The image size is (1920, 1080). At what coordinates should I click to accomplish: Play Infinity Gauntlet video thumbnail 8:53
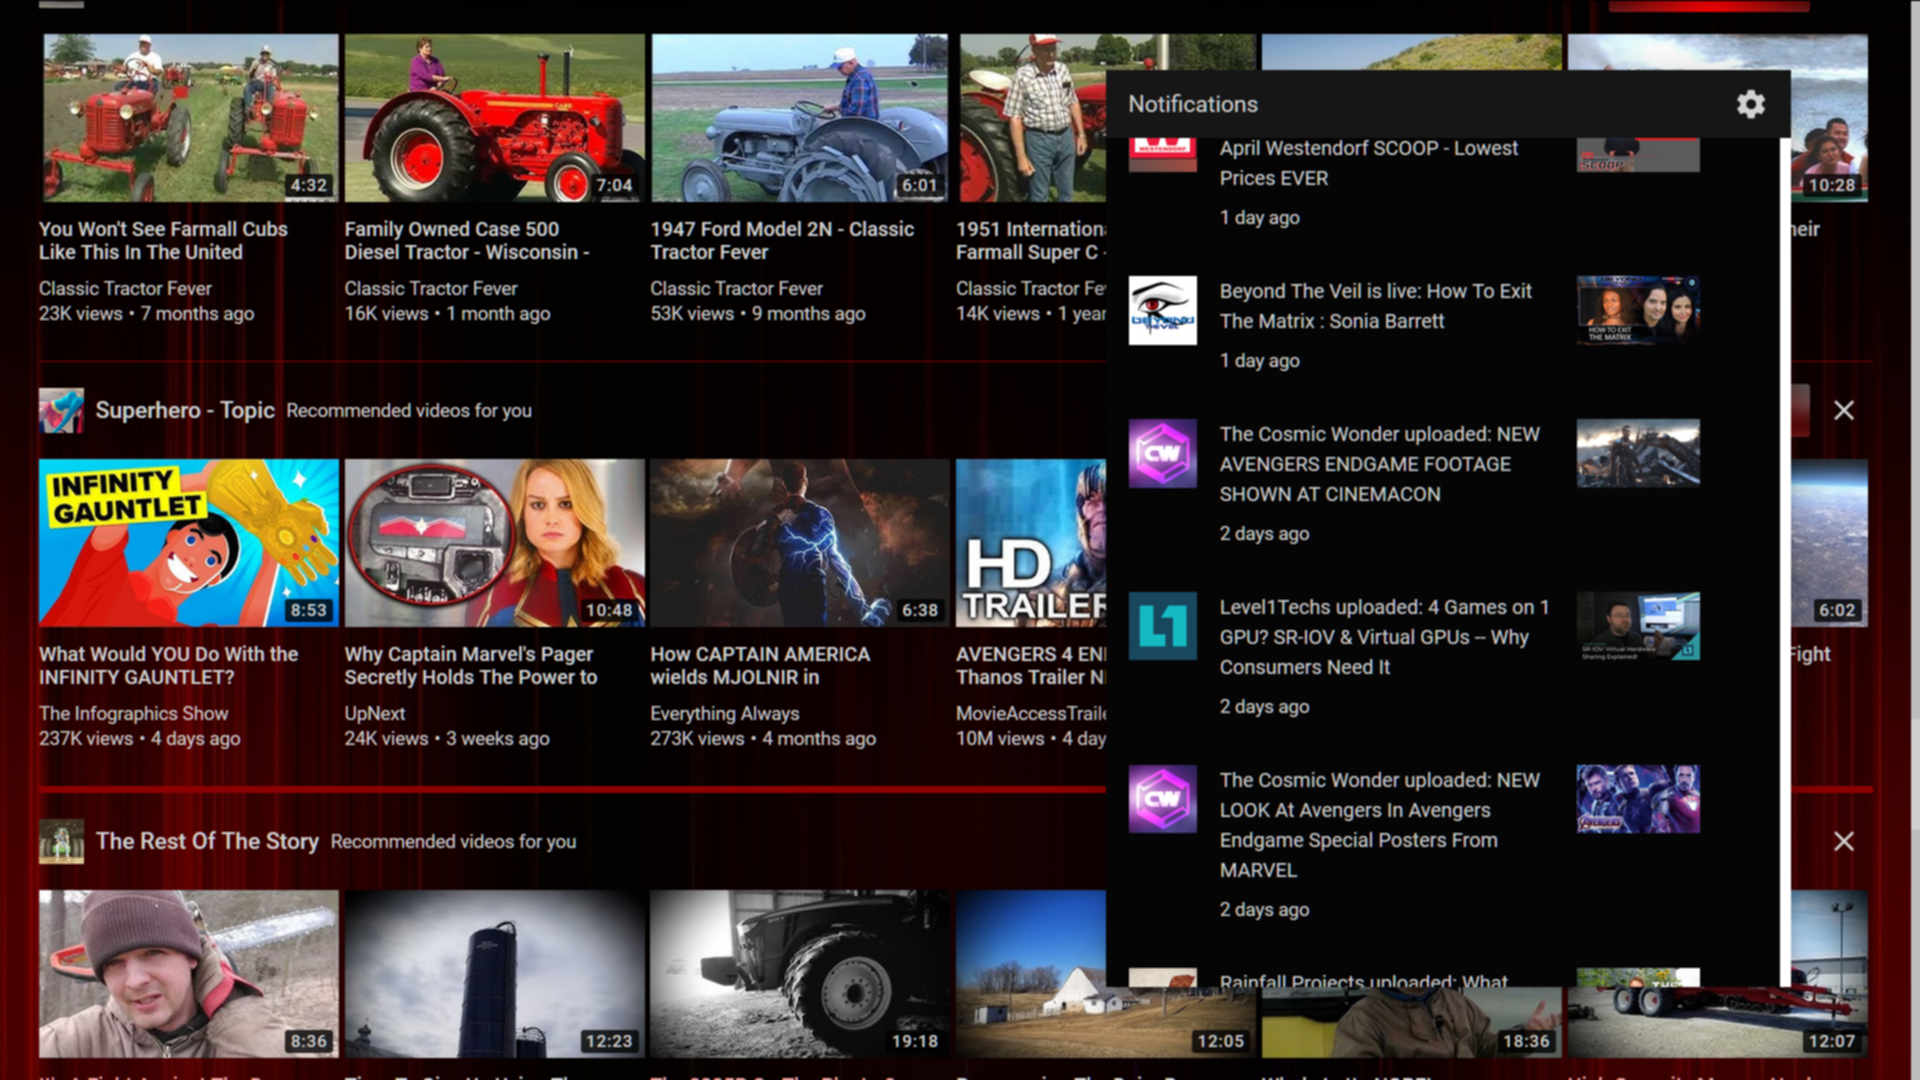[x=189, y=543]
